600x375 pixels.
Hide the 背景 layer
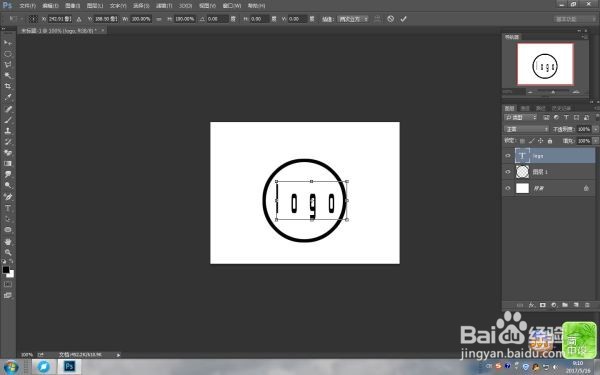tap(508, 188)
